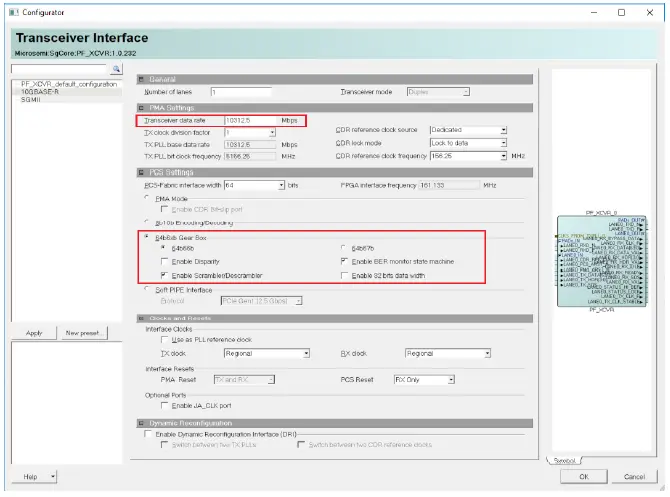Open the TX clock dropdown
This screenshot has width=670, height=497.
coord(306,354)
